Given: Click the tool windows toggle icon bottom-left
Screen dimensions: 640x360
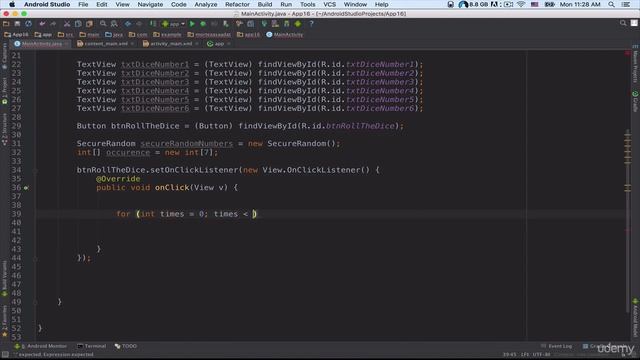Looking at the screenshot, I should pyautogui.click(x=5, y=355).
